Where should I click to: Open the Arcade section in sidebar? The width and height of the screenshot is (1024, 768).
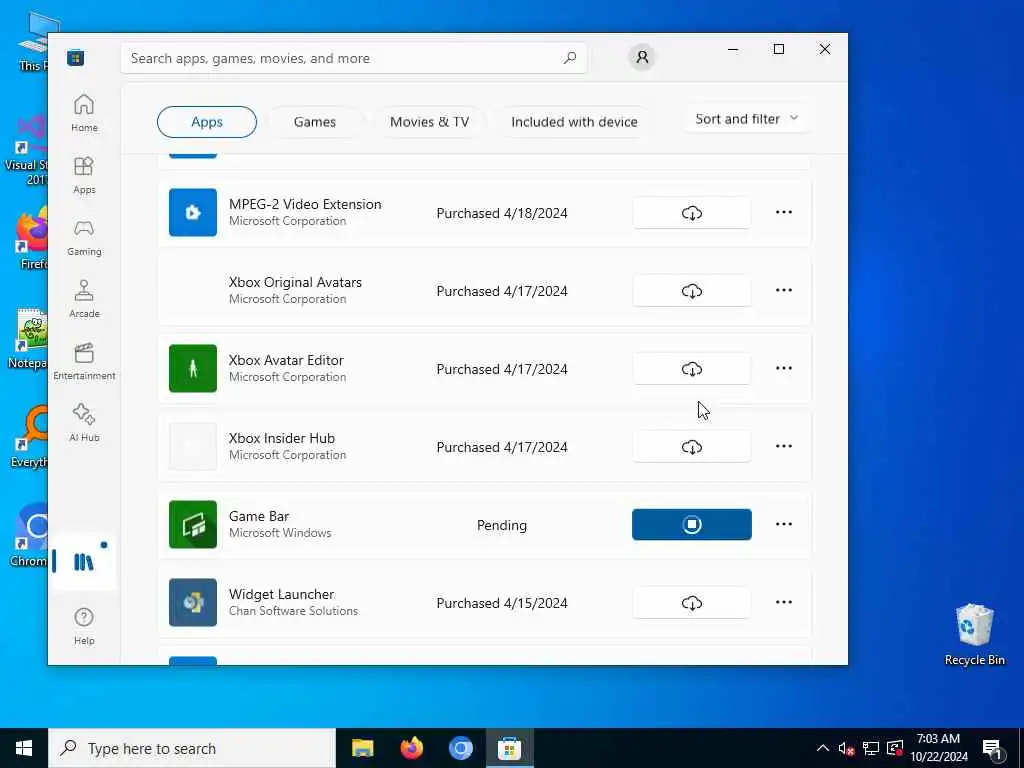(x=84, y=299)
